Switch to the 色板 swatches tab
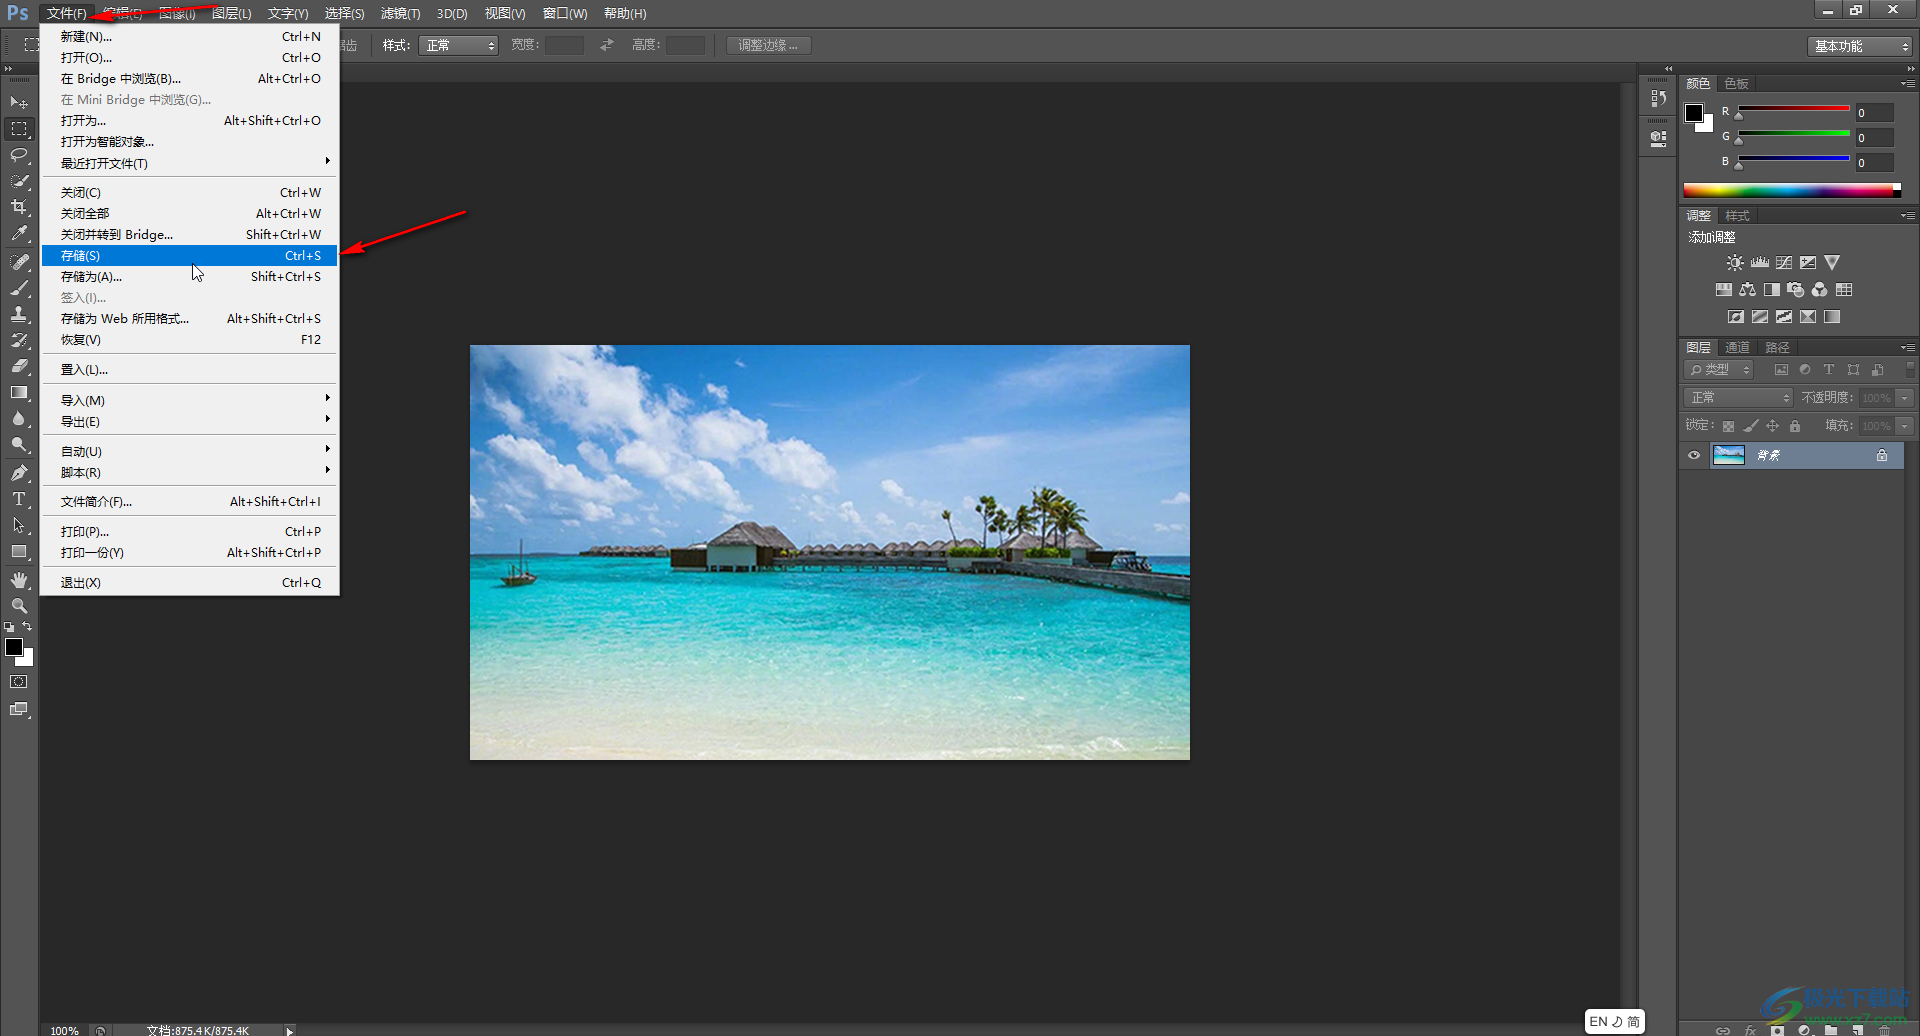 point(1737,84)
